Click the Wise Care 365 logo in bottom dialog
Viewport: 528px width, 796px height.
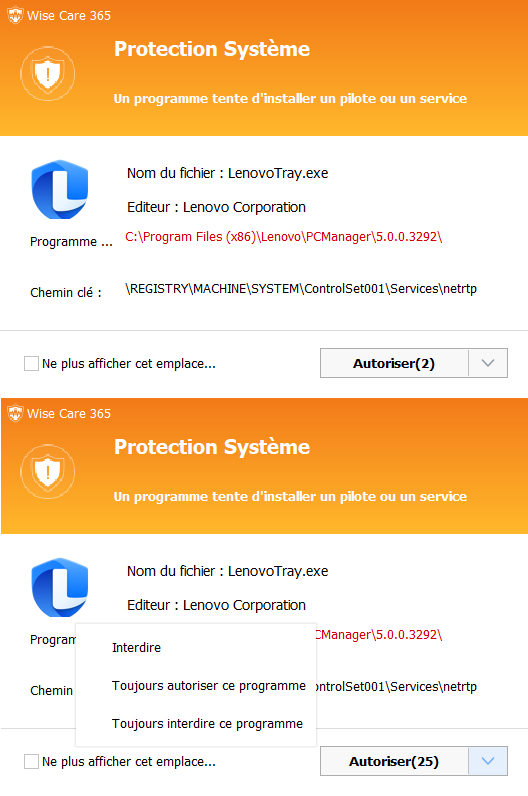tap(15, 413)
